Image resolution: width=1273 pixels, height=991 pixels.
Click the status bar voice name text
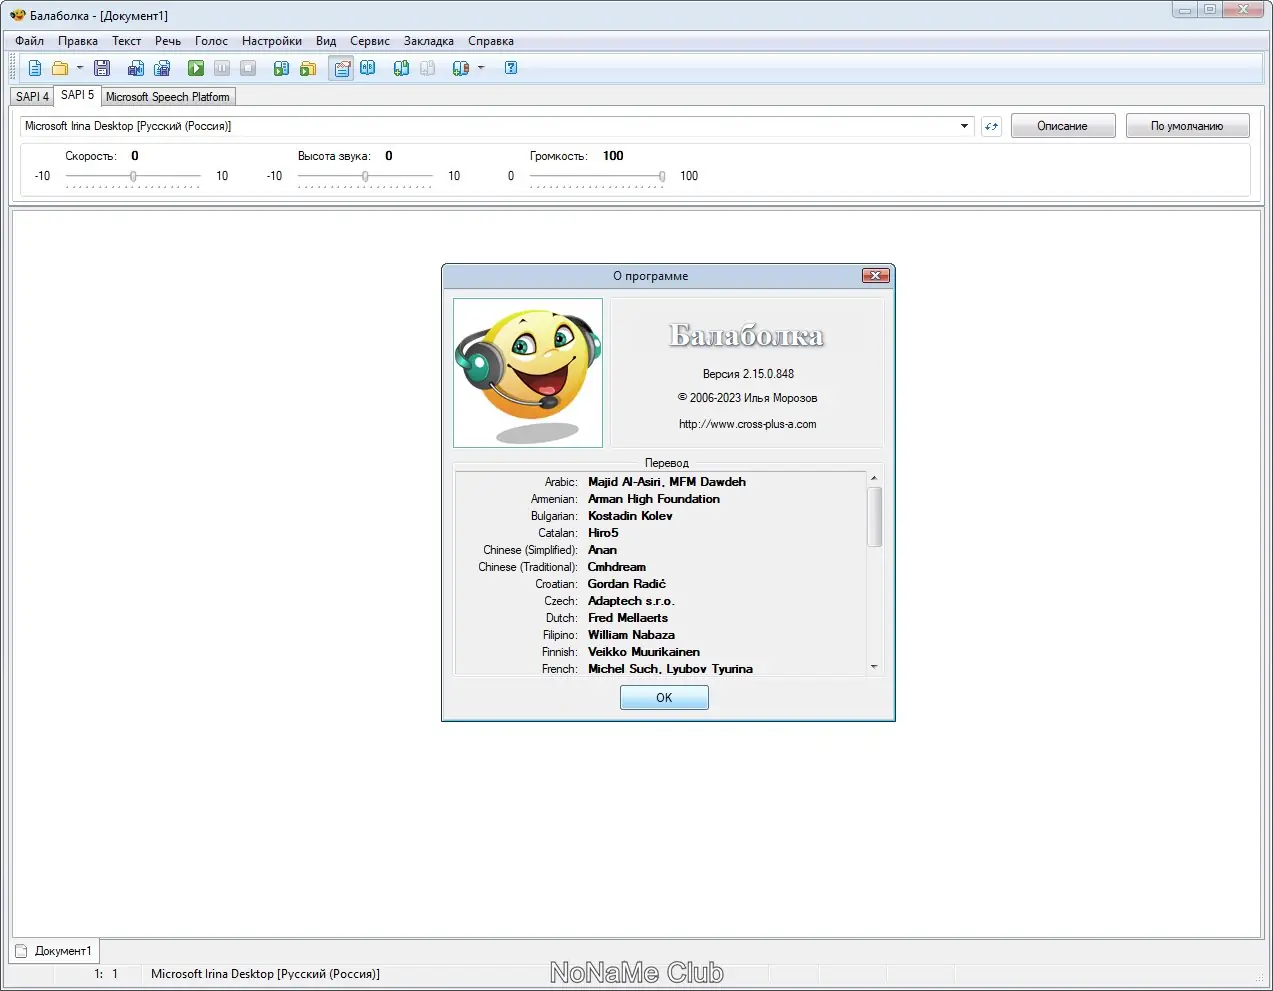click(265, 974)
